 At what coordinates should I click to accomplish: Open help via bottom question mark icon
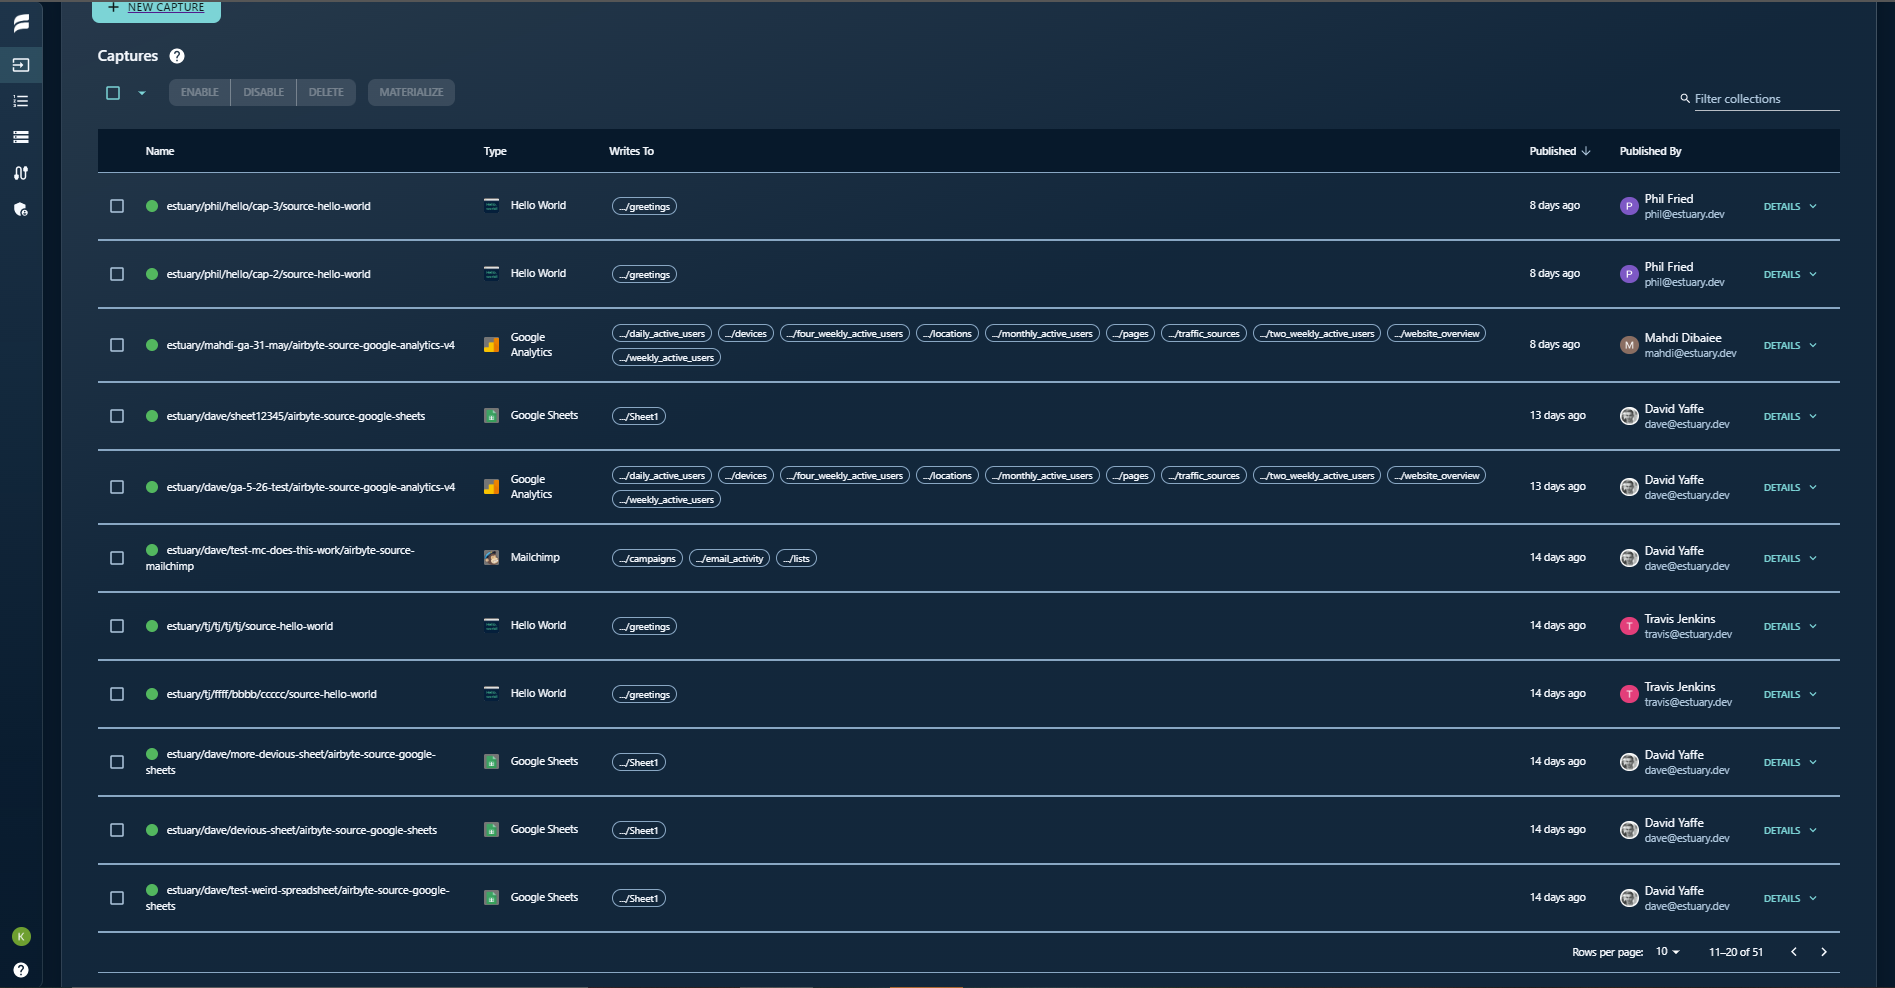pos(21,969)
